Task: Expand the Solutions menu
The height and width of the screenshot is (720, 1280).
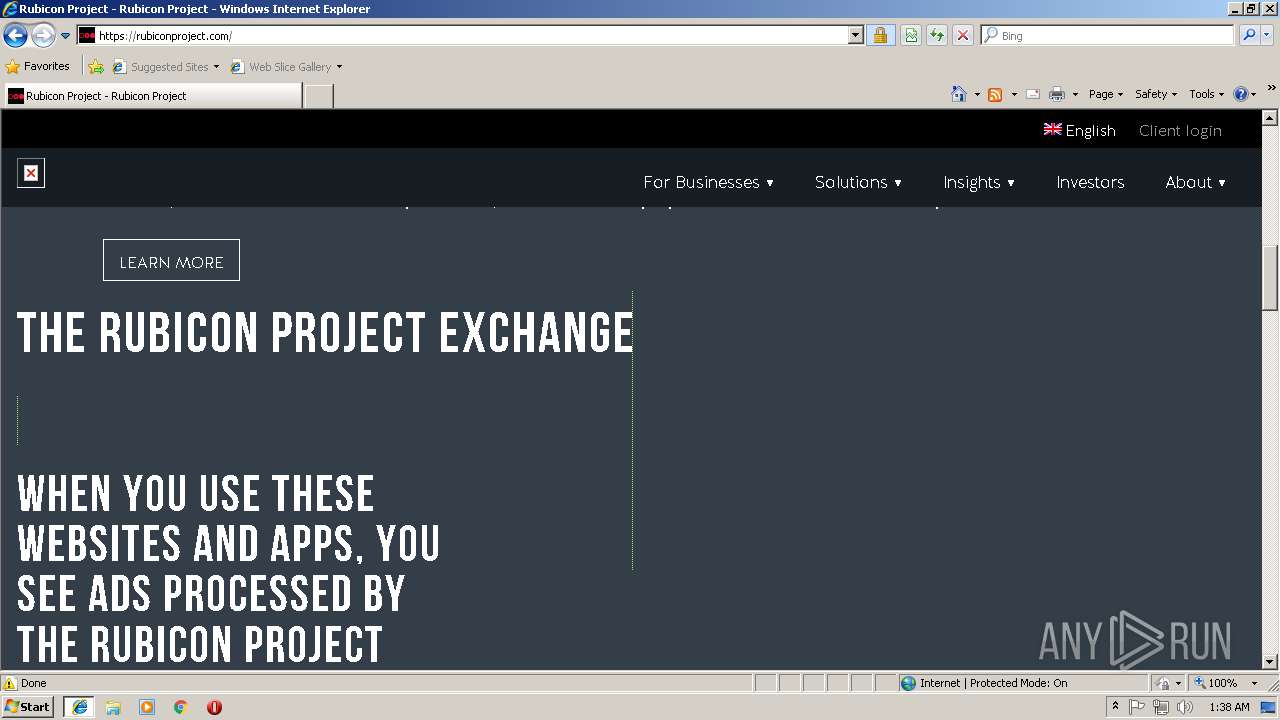Action: coord(858,182)
